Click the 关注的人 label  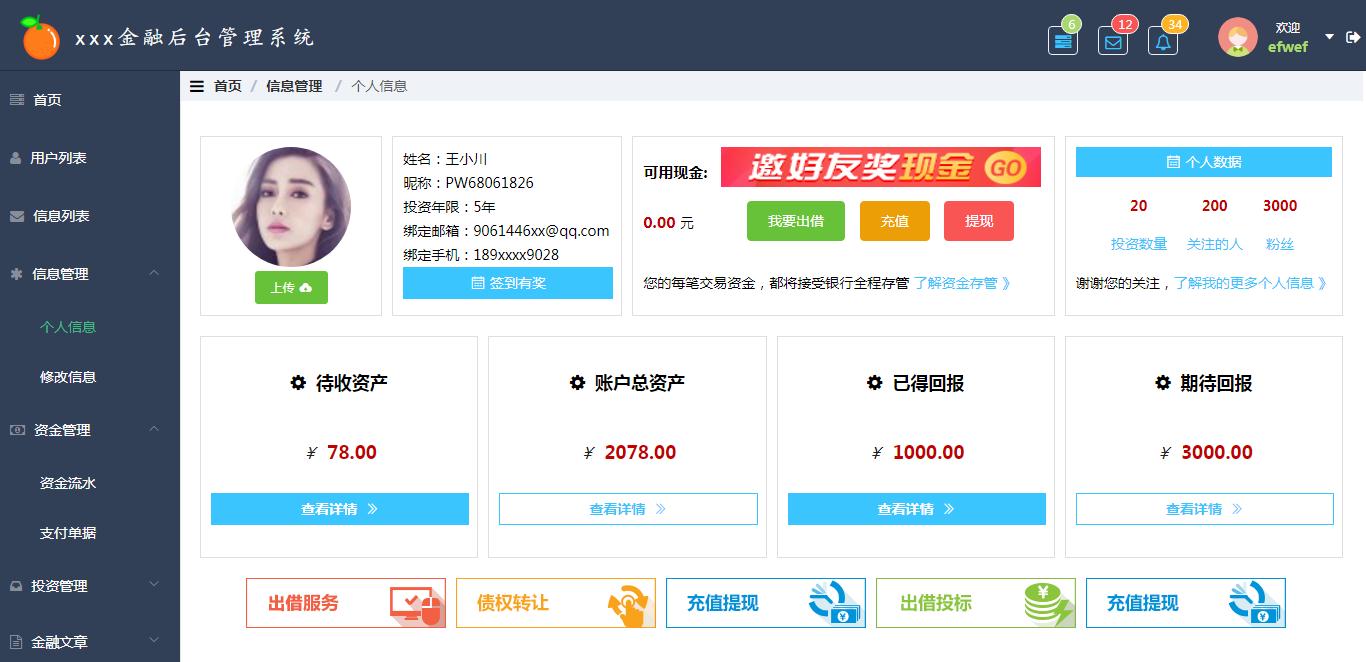coord(1215,244)
